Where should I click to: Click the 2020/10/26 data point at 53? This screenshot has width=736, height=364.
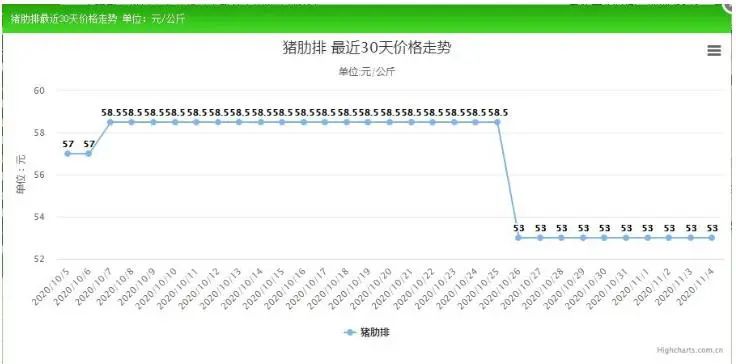518,238
